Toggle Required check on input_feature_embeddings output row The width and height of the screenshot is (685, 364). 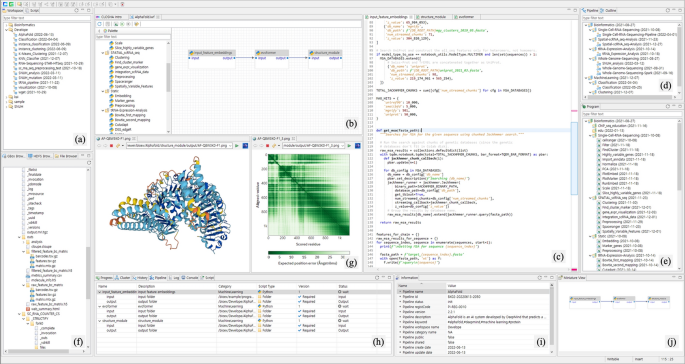click(x=301, y=302)
